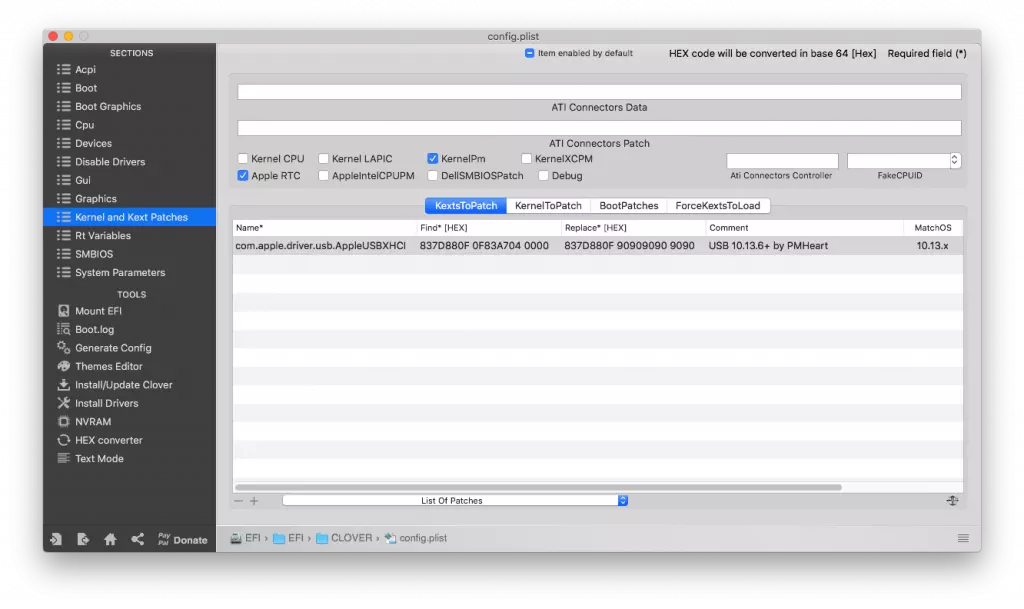Switch to the KernelToPatch tab
Viewport: 1024px width, 609px height.
(548, 206)
